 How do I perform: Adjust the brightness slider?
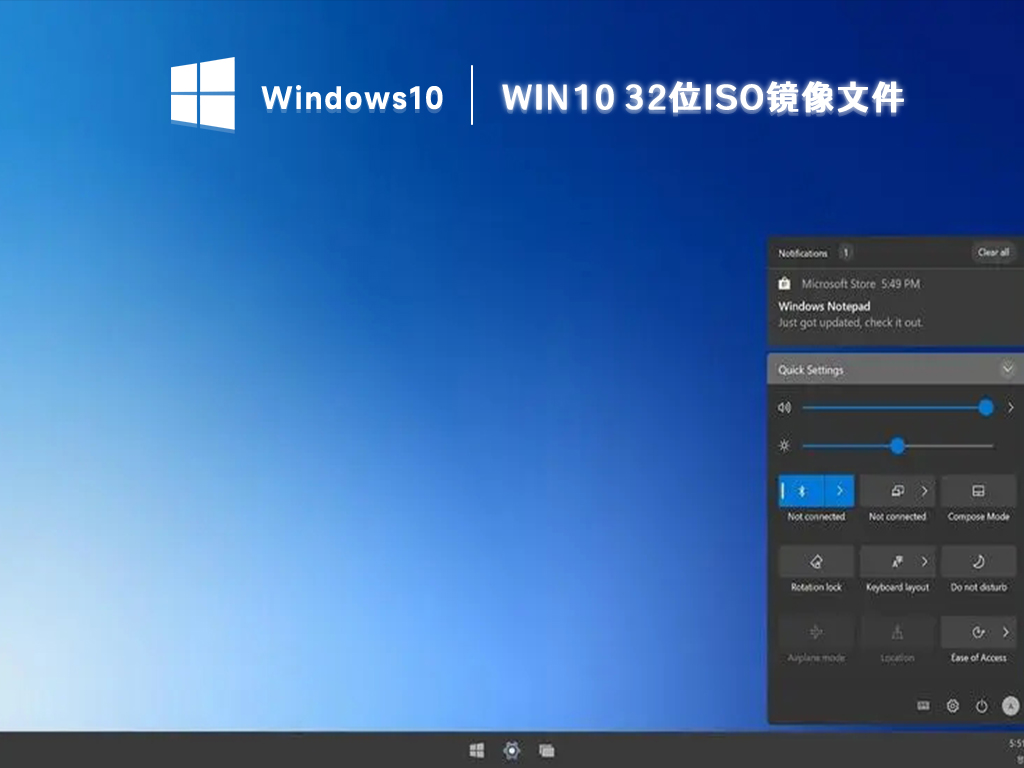[897, 446]
